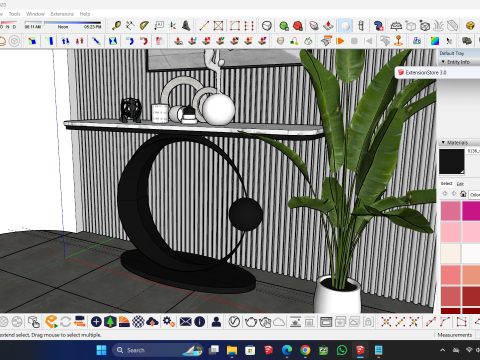Select the Dimensions tool
This screenshot has width=480, height=360.
point(130,26)
